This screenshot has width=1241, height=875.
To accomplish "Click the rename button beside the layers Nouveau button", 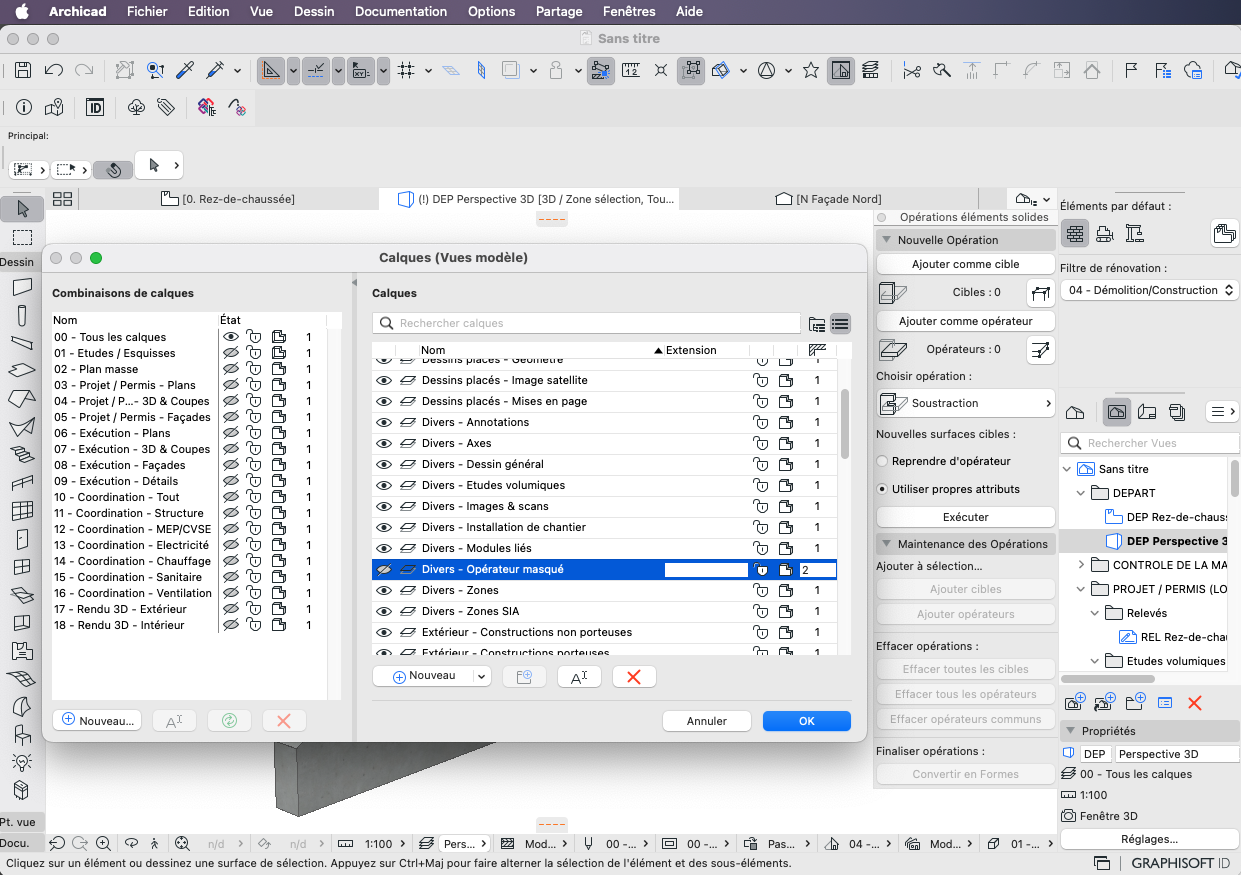I will pyautogui.click(x=579, y=677).
